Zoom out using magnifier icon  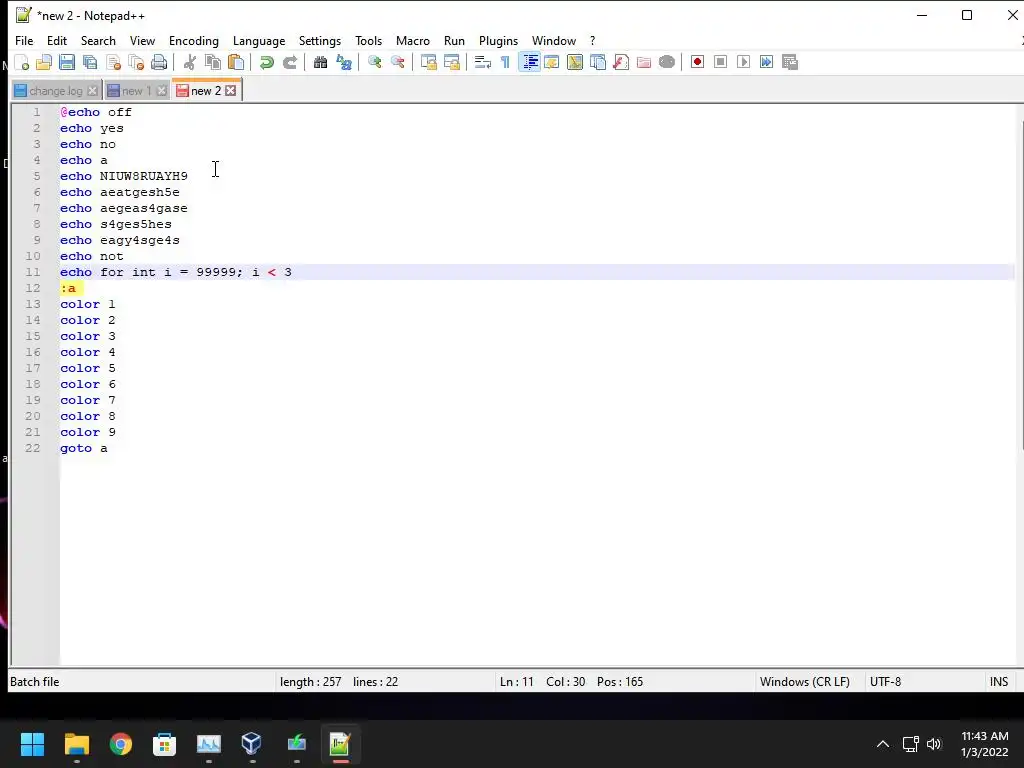[x=397, y=62]
